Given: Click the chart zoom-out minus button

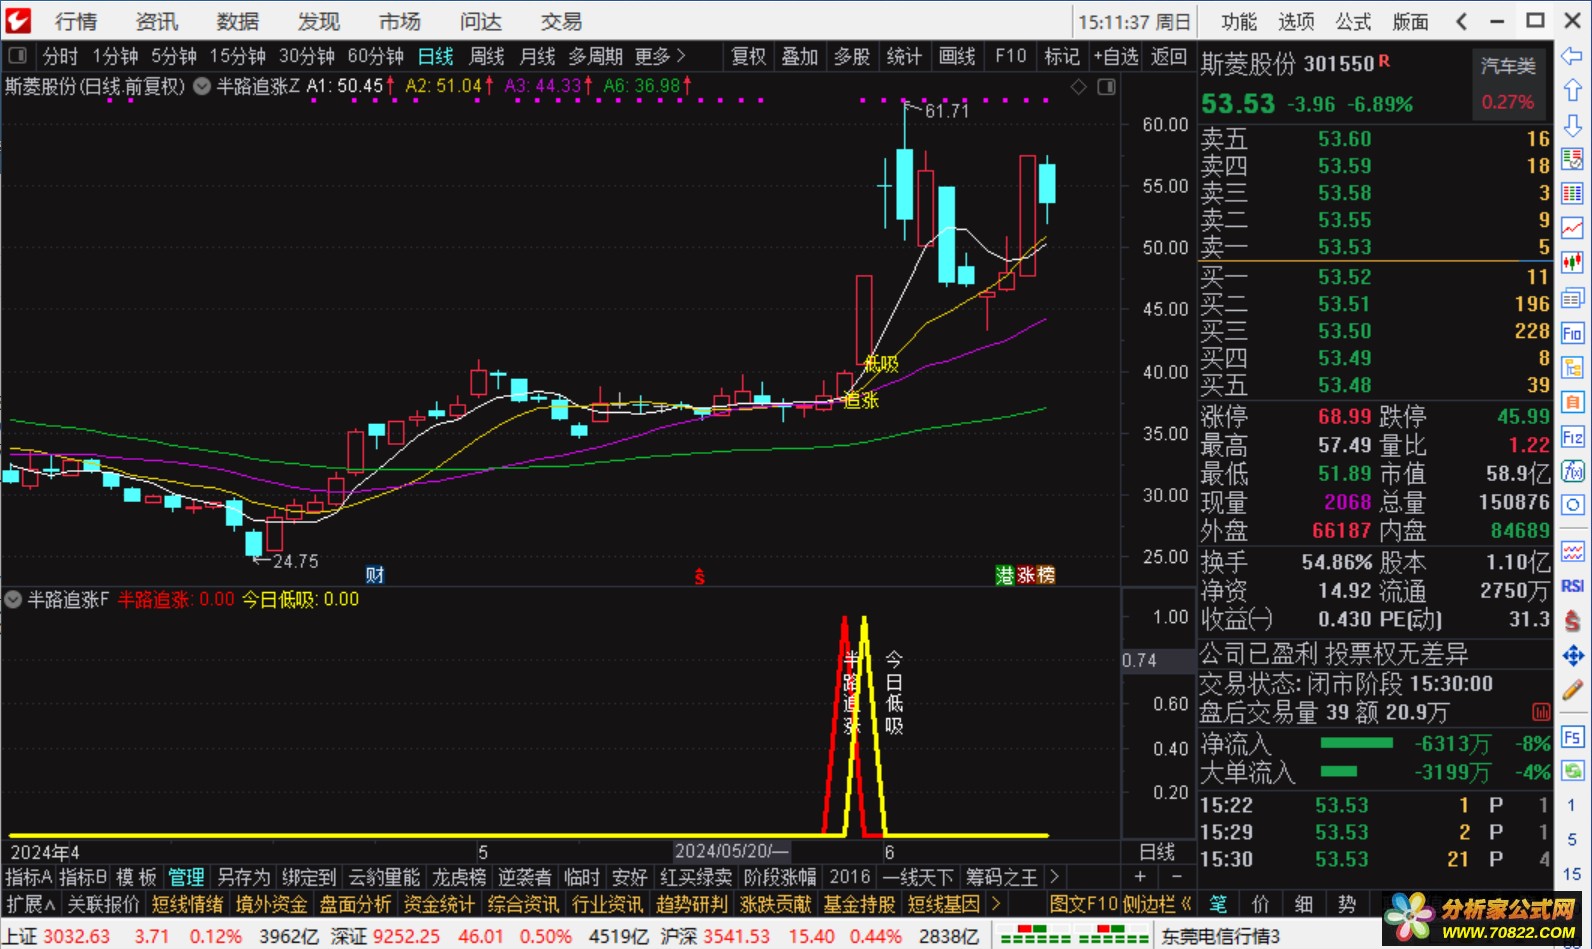Looking at the screenshot, I should (1176, 877).
